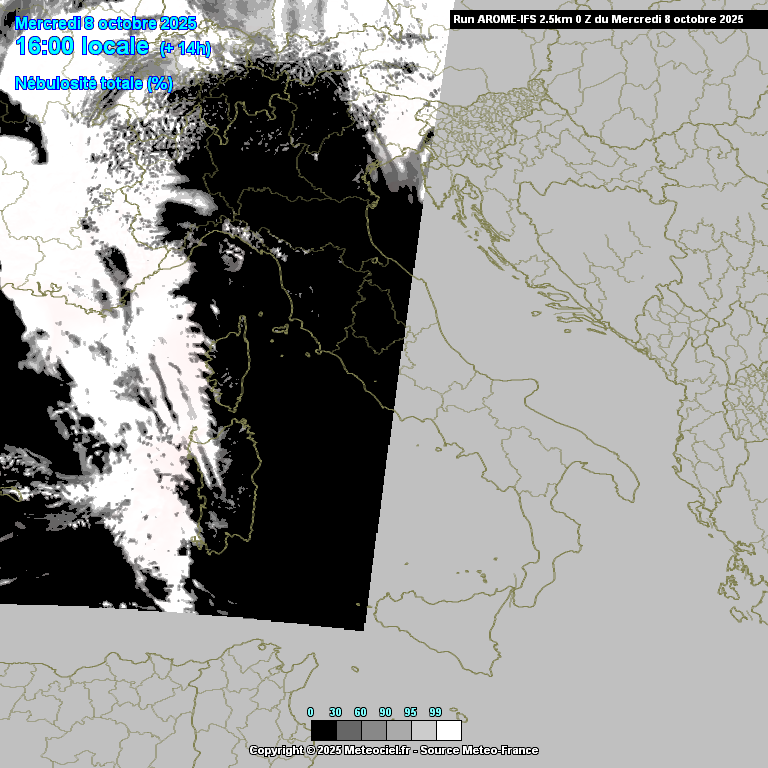Click the '16:00 locale' time label
768x768 pixels.
[83, 46]
